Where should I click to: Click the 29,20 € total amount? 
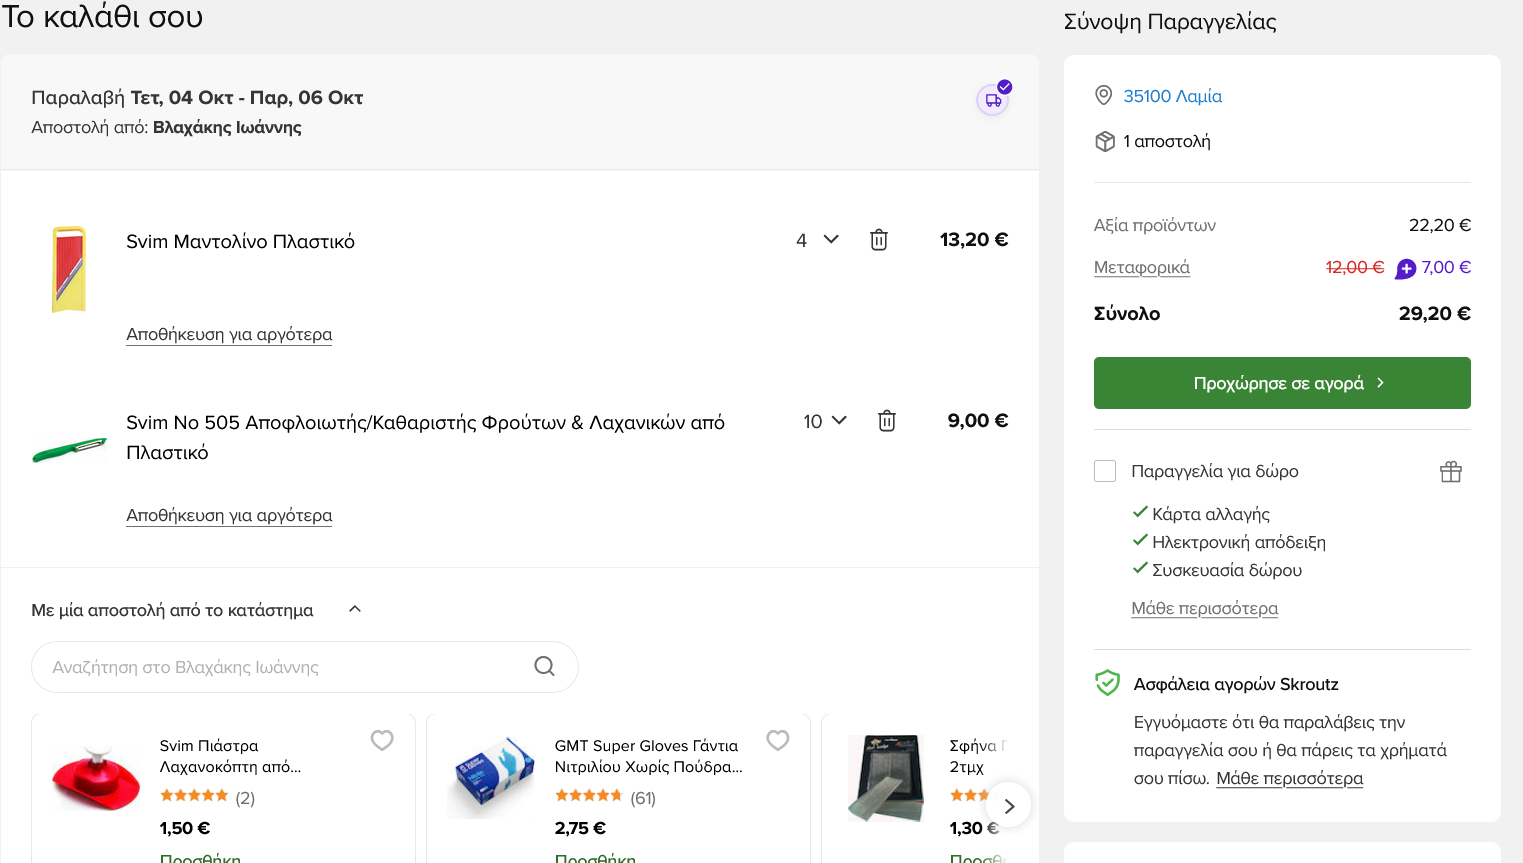pyautogui.click(x=1434, y=313)
